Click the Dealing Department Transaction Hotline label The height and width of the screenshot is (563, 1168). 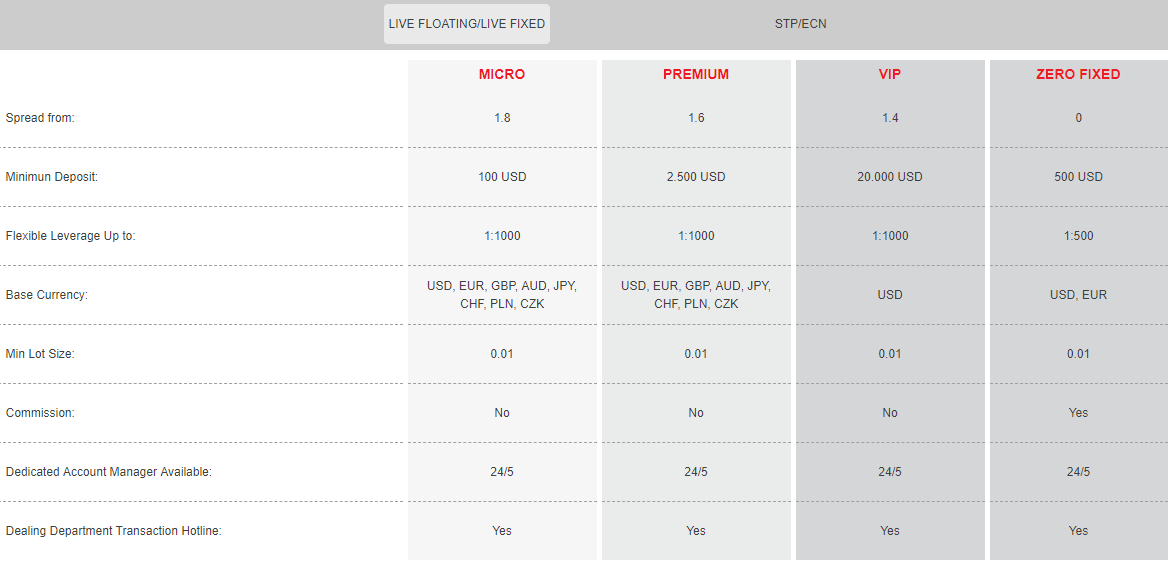tap(114, 531)
